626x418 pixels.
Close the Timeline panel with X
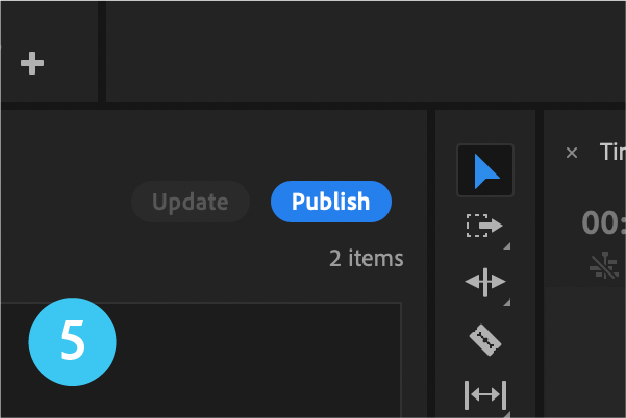572,153
